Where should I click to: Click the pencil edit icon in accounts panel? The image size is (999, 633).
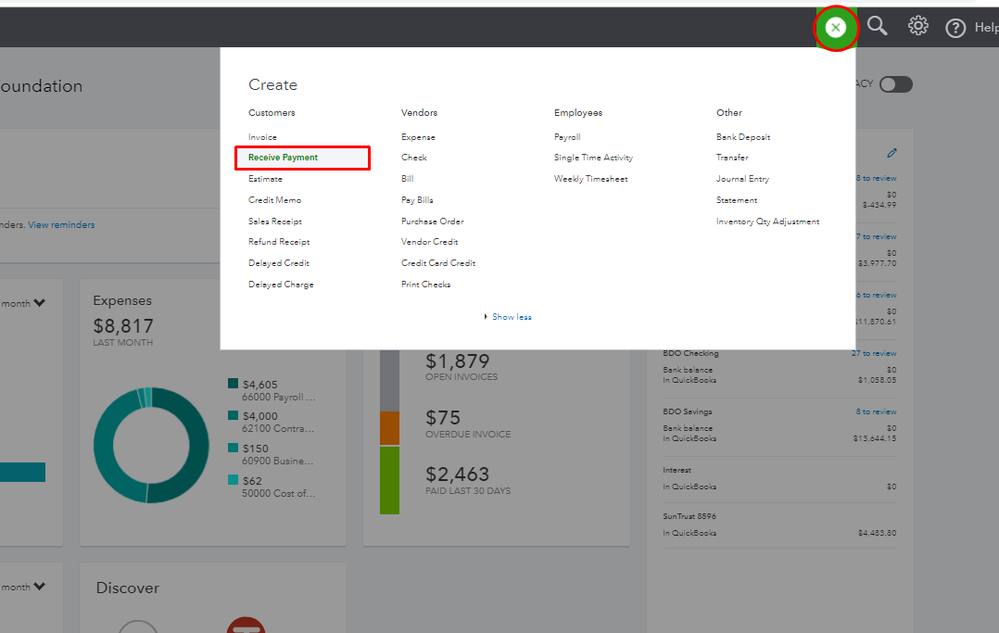(891, 153)
